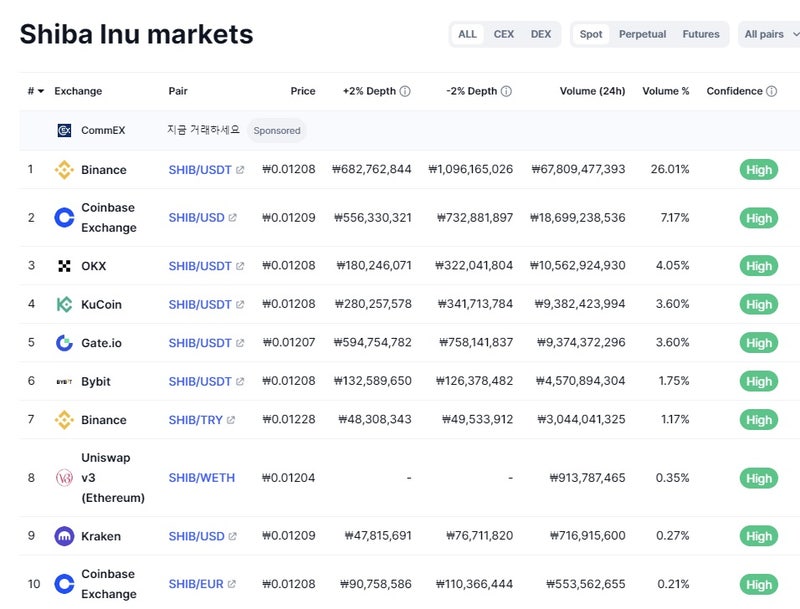Open Coinbase Exchange SHIB/USD pair link
The image size is (800, 609).
(196, 218)
